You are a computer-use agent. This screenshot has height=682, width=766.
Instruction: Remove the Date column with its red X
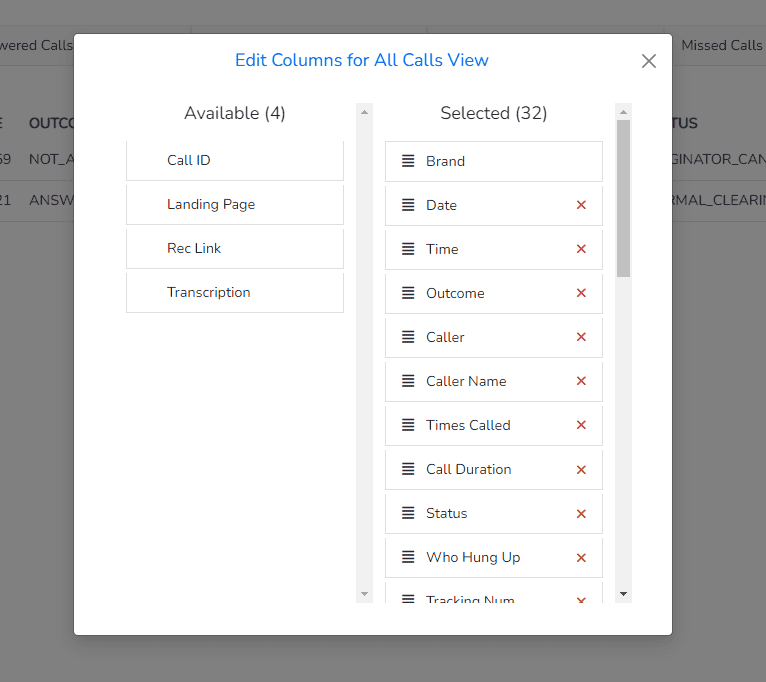point(581,205)
